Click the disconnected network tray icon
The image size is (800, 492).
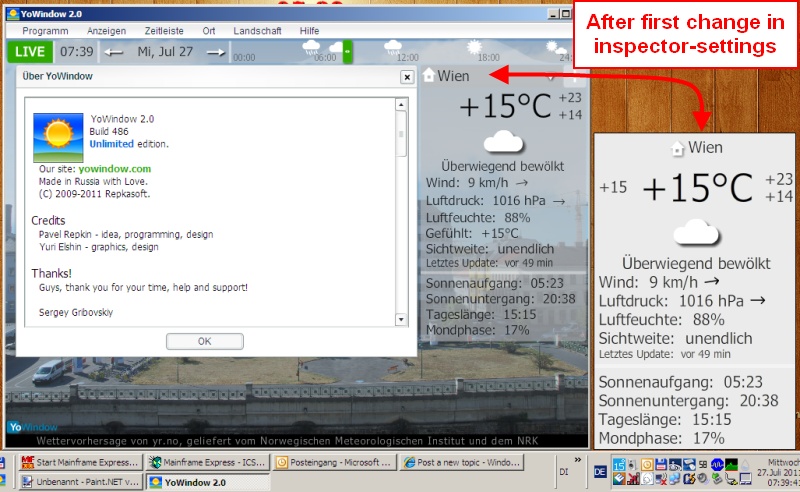(661, 479)
